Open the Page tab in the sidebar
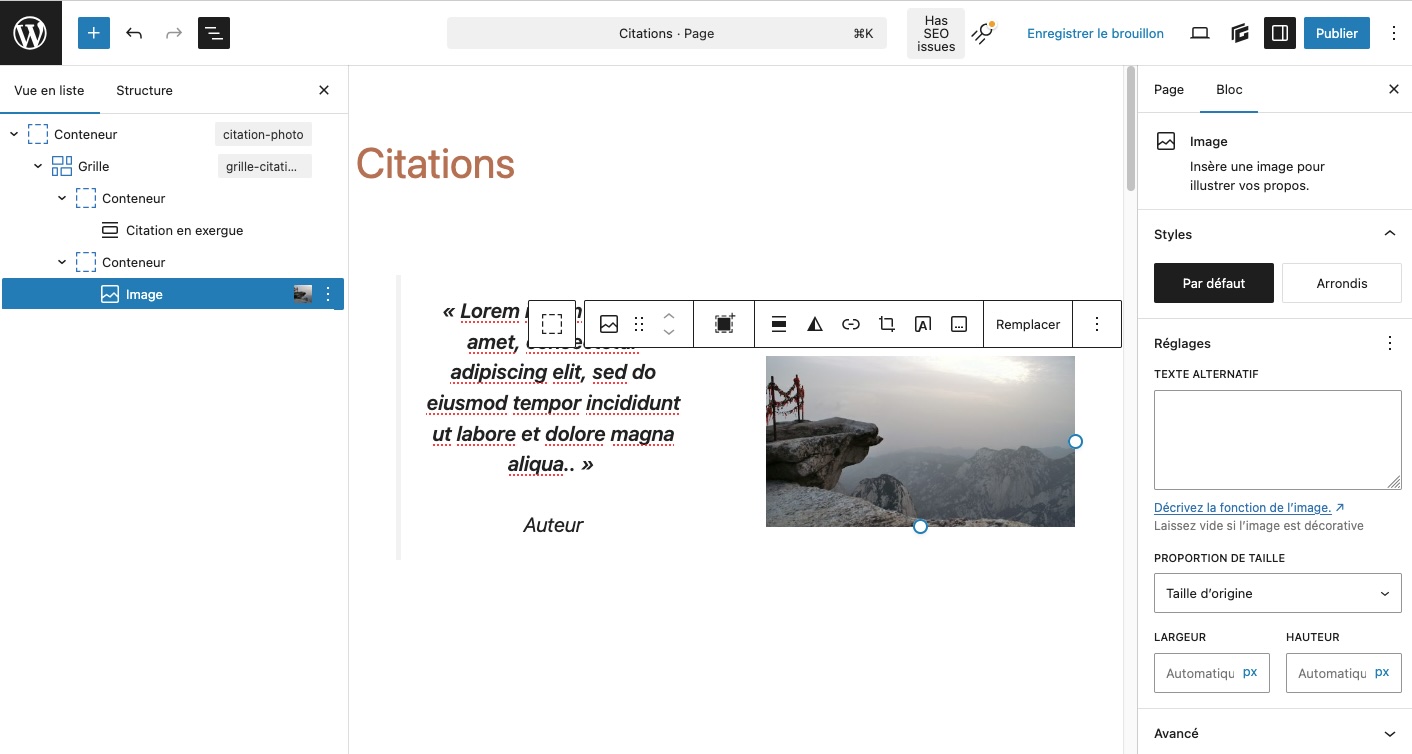The width and height of the screenshot is (1412, 754). 1168,90
